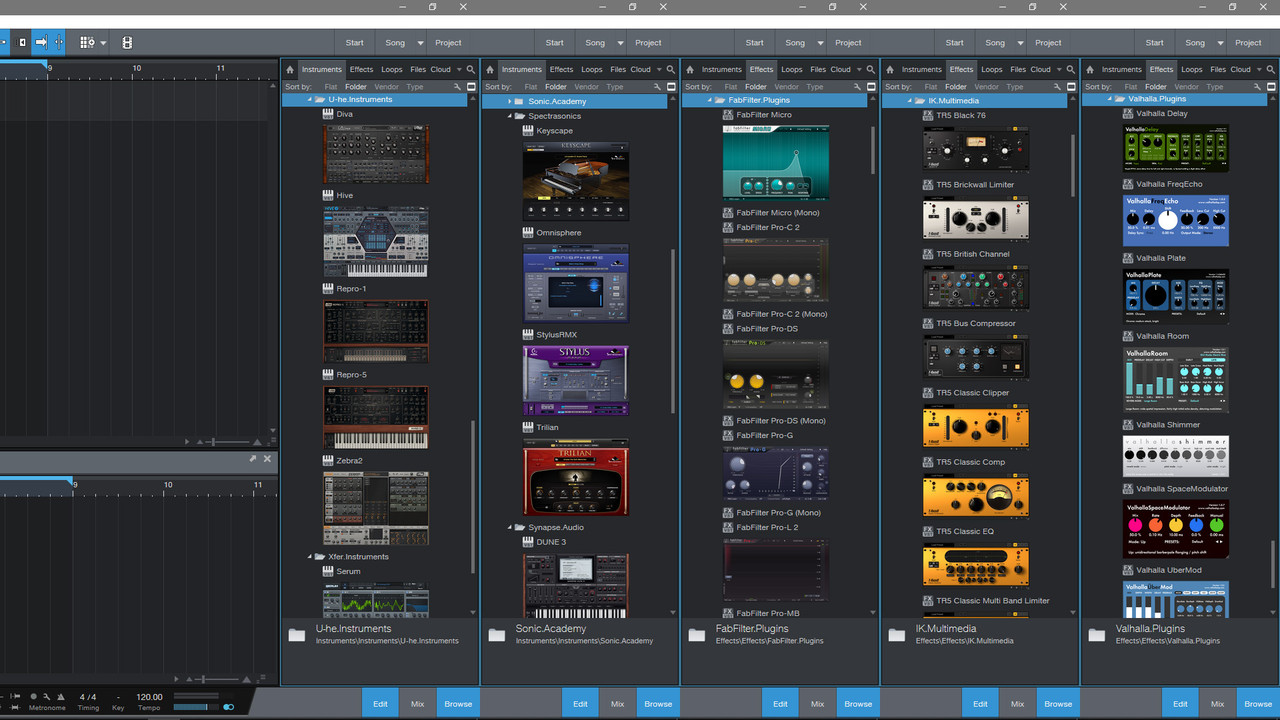Click Song button above FabFilter.Plugins panel
Image resolution: width=1280 pixels, height=720 pixels.
(x=795, y=43)
